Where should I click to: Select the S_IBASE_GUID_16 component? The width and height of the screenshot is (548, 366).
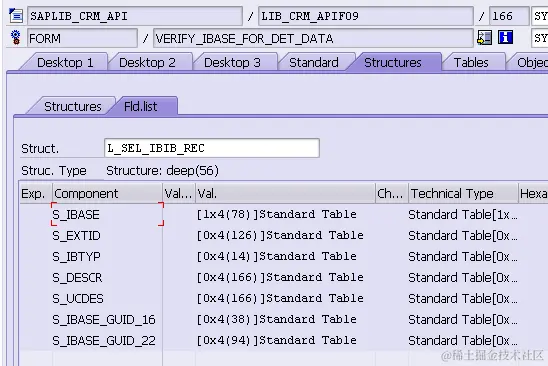[107, 319]
